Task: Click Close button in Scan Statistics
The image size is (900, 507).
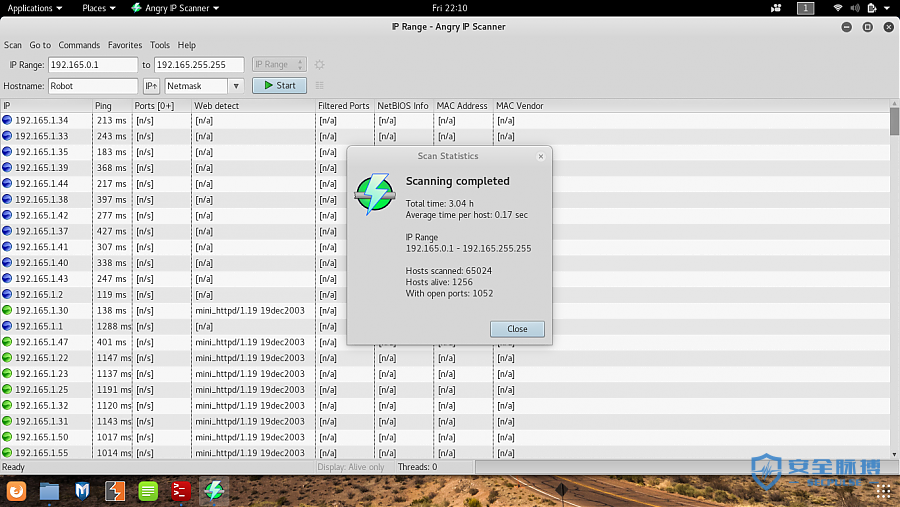Action: tap(517, 329)
